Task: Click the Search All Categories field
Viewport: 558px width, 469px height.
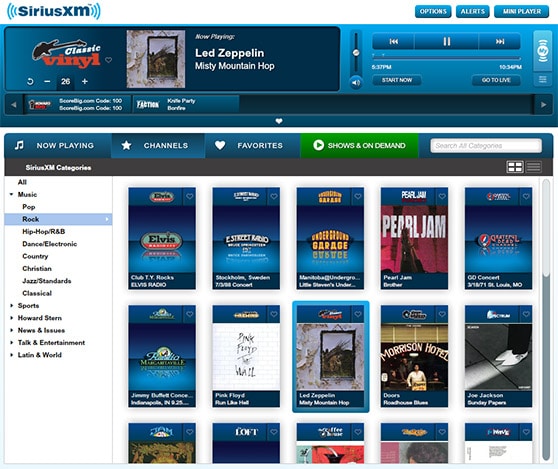Action: click(x=486, y=146)
